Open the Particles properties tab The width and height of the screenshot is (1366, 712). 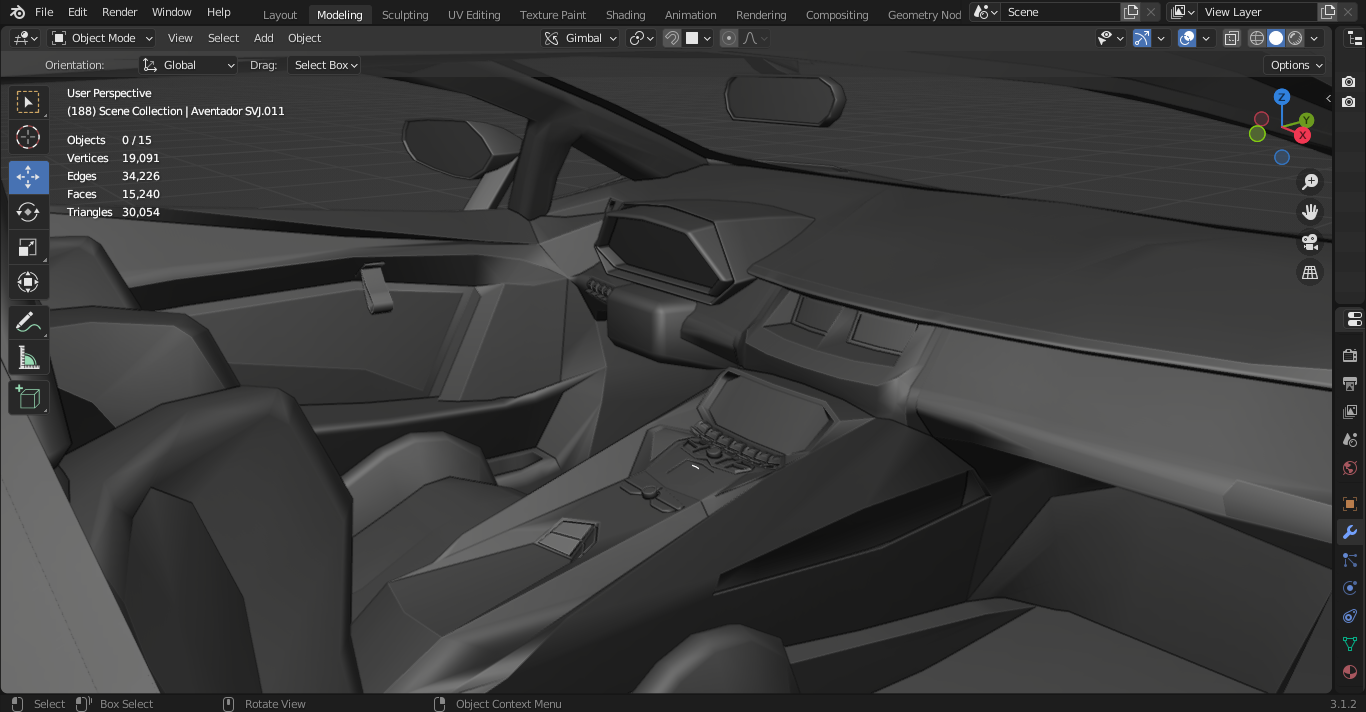coord(1350,560)
